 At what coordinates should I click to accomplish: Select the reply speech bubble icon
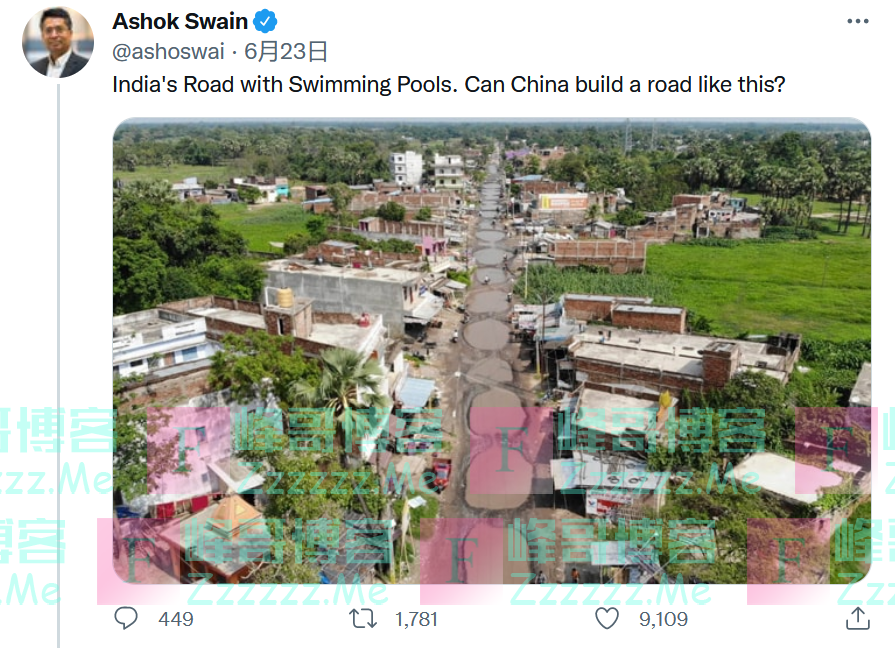tap(126, 618)
